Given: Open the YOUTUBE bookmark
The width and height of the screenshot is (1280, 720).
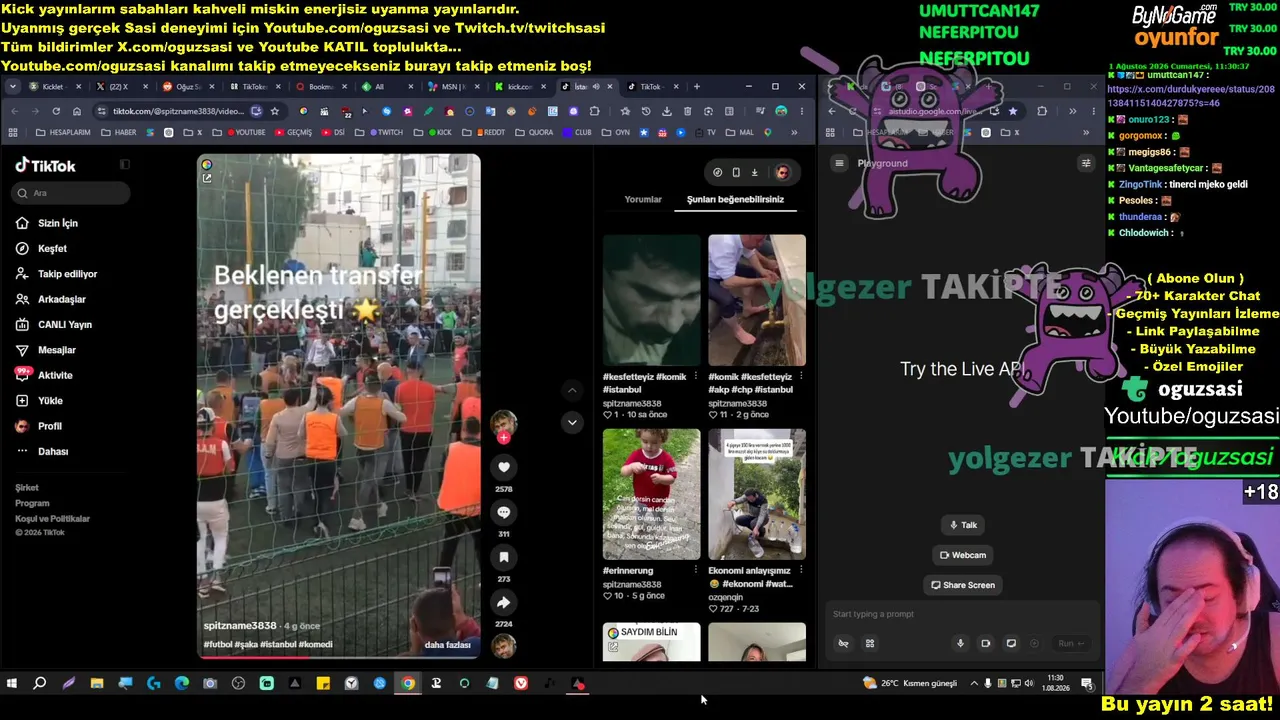Looking at the screenshot, I should (246, 132).
